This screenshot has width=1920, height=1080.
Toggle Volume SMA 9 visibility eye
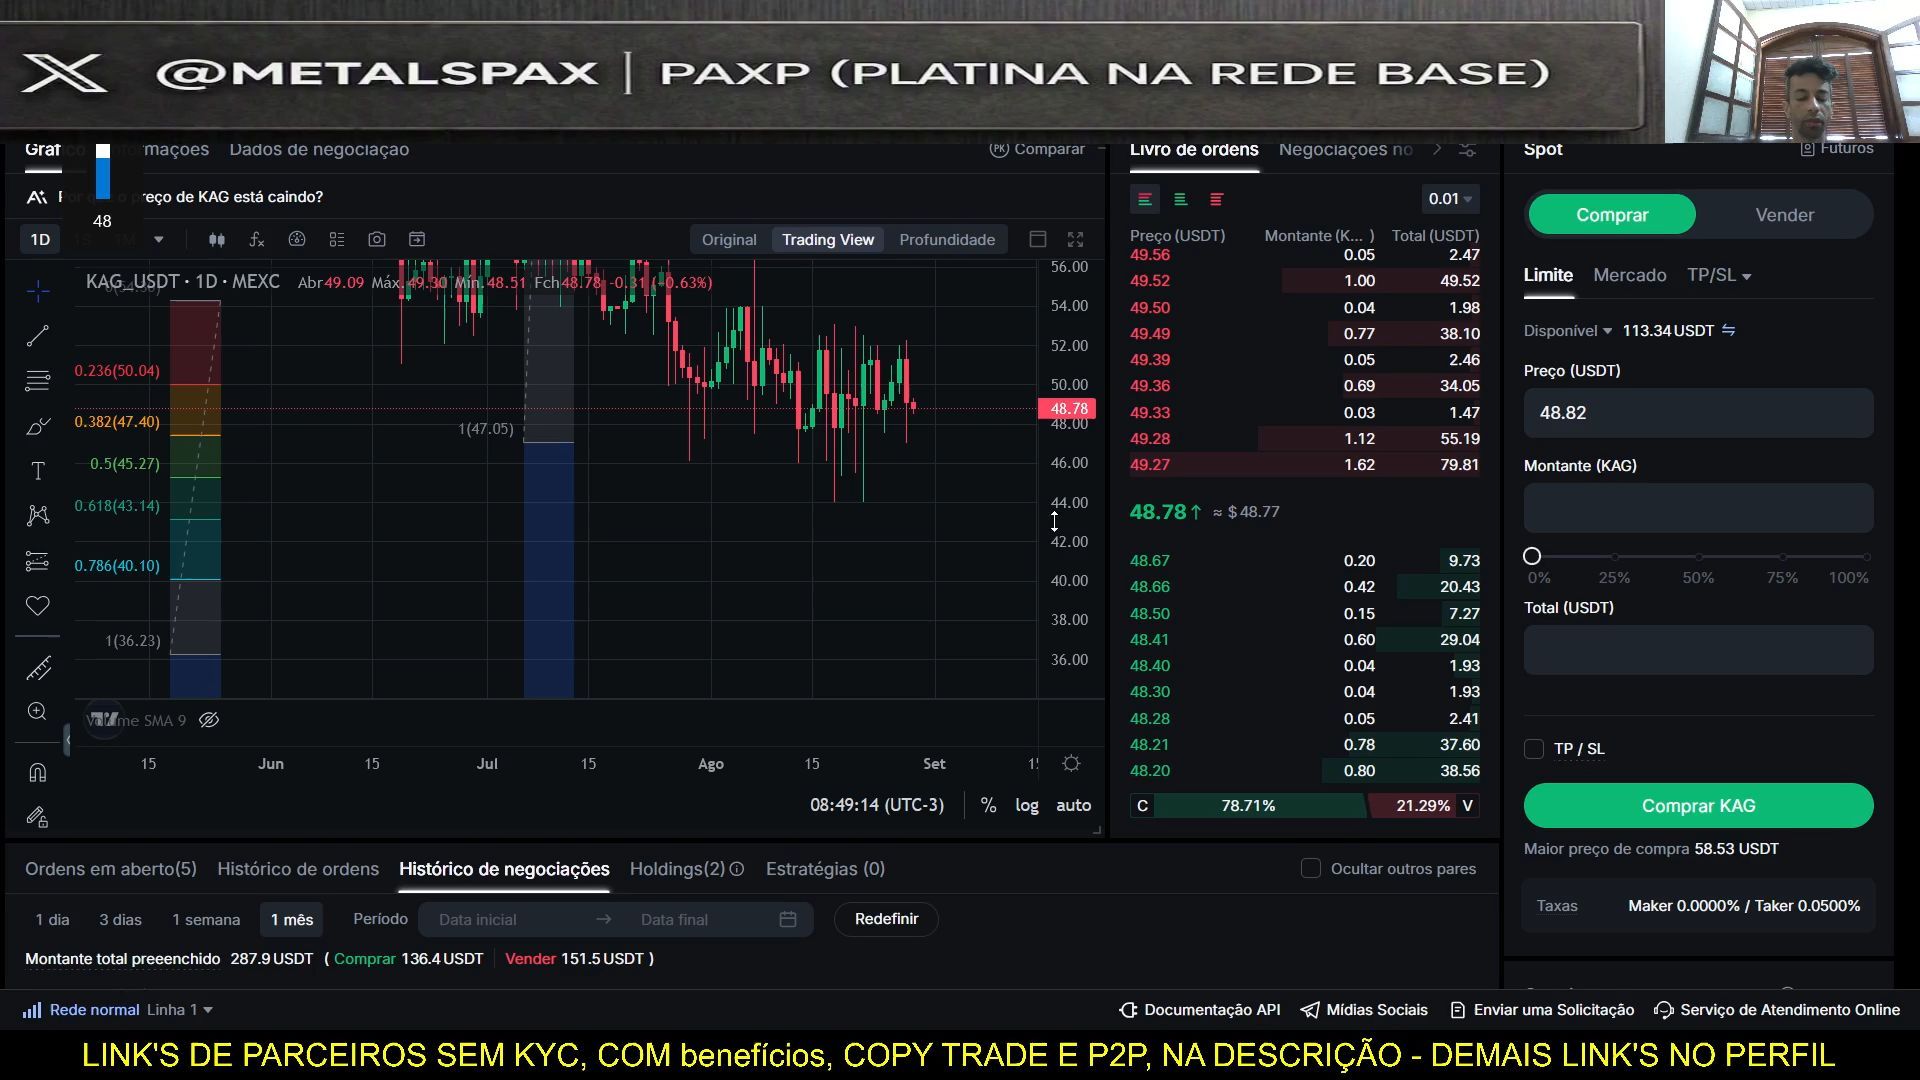pyautogui.click(x=209, y=721)
